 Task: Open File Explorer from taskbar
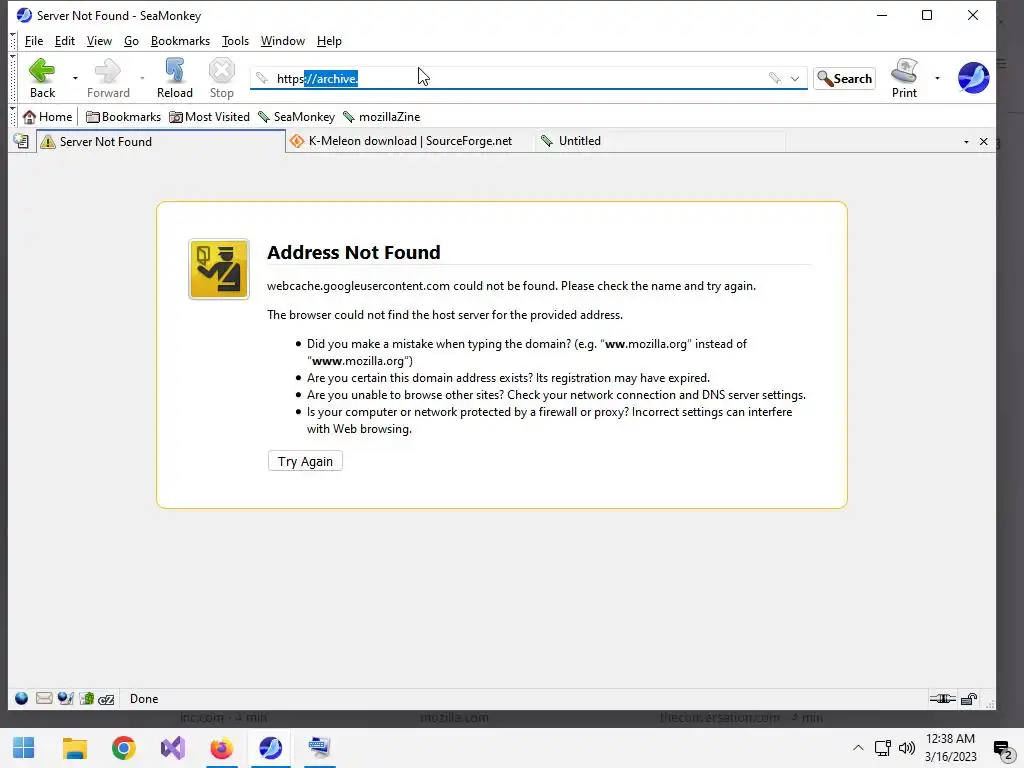tap(74, 748)
